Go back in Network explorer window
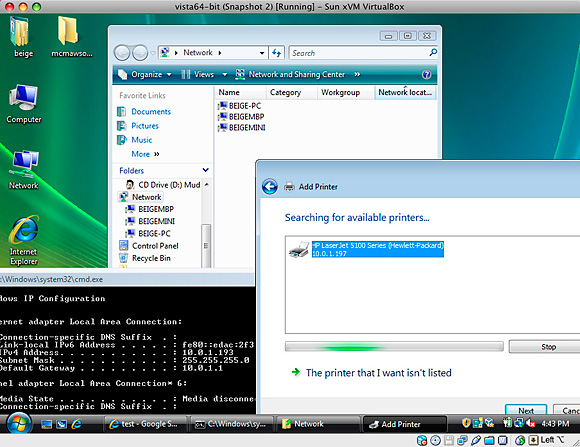 pos(122,53)
